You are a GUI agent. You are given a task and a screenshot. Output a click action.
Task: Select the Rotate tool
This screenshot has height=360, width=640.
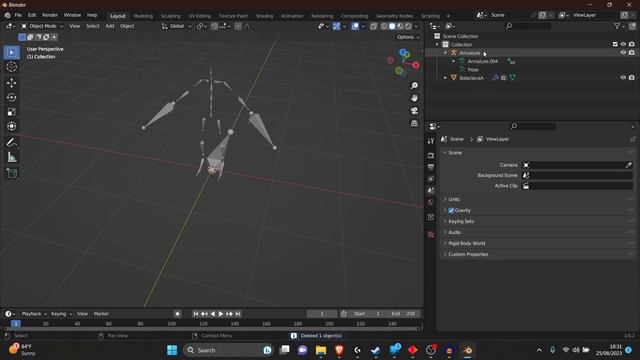click(x=11, y=97)
